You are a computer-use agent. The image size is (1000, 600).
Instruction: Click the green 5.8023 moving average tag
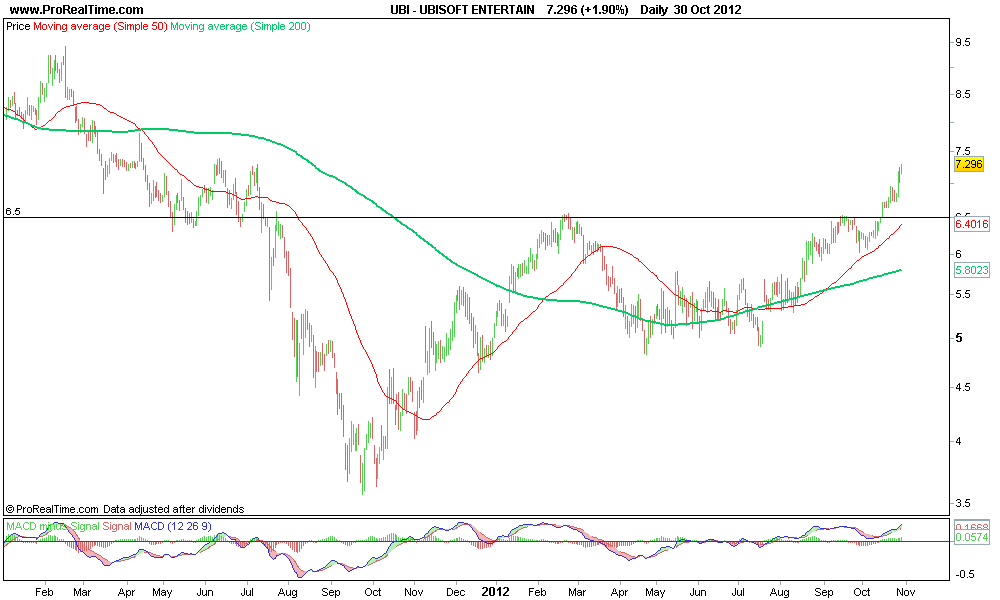click(x=971, y=270)
